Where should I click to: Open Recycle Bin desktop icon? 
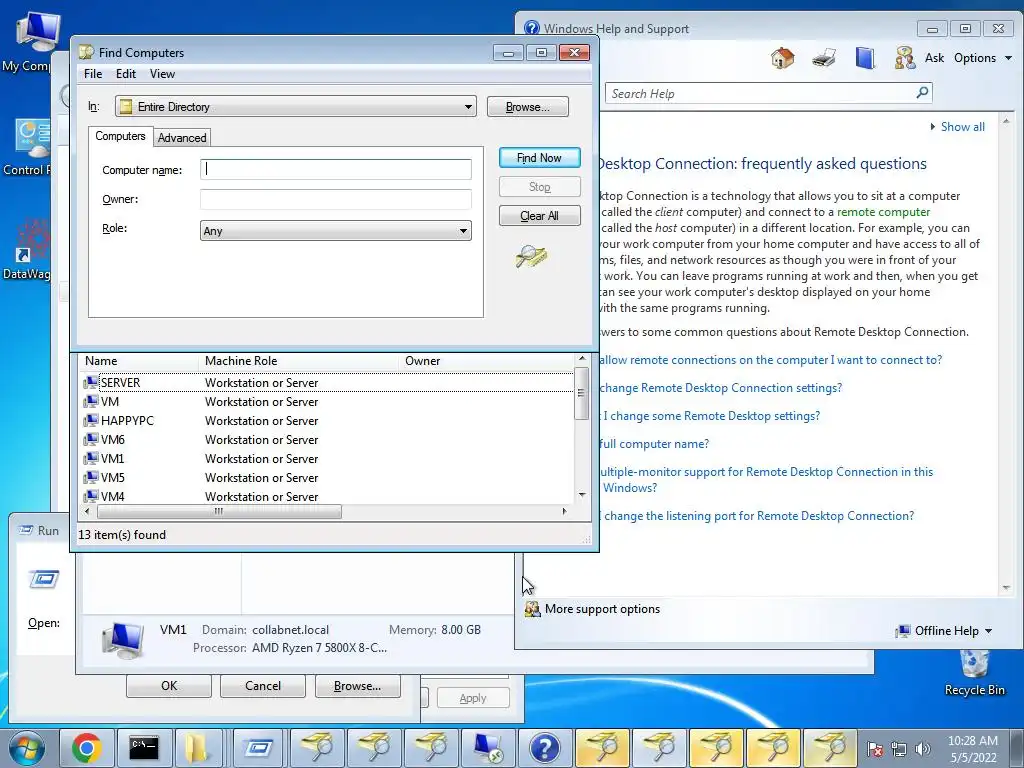tap(974, 673)
